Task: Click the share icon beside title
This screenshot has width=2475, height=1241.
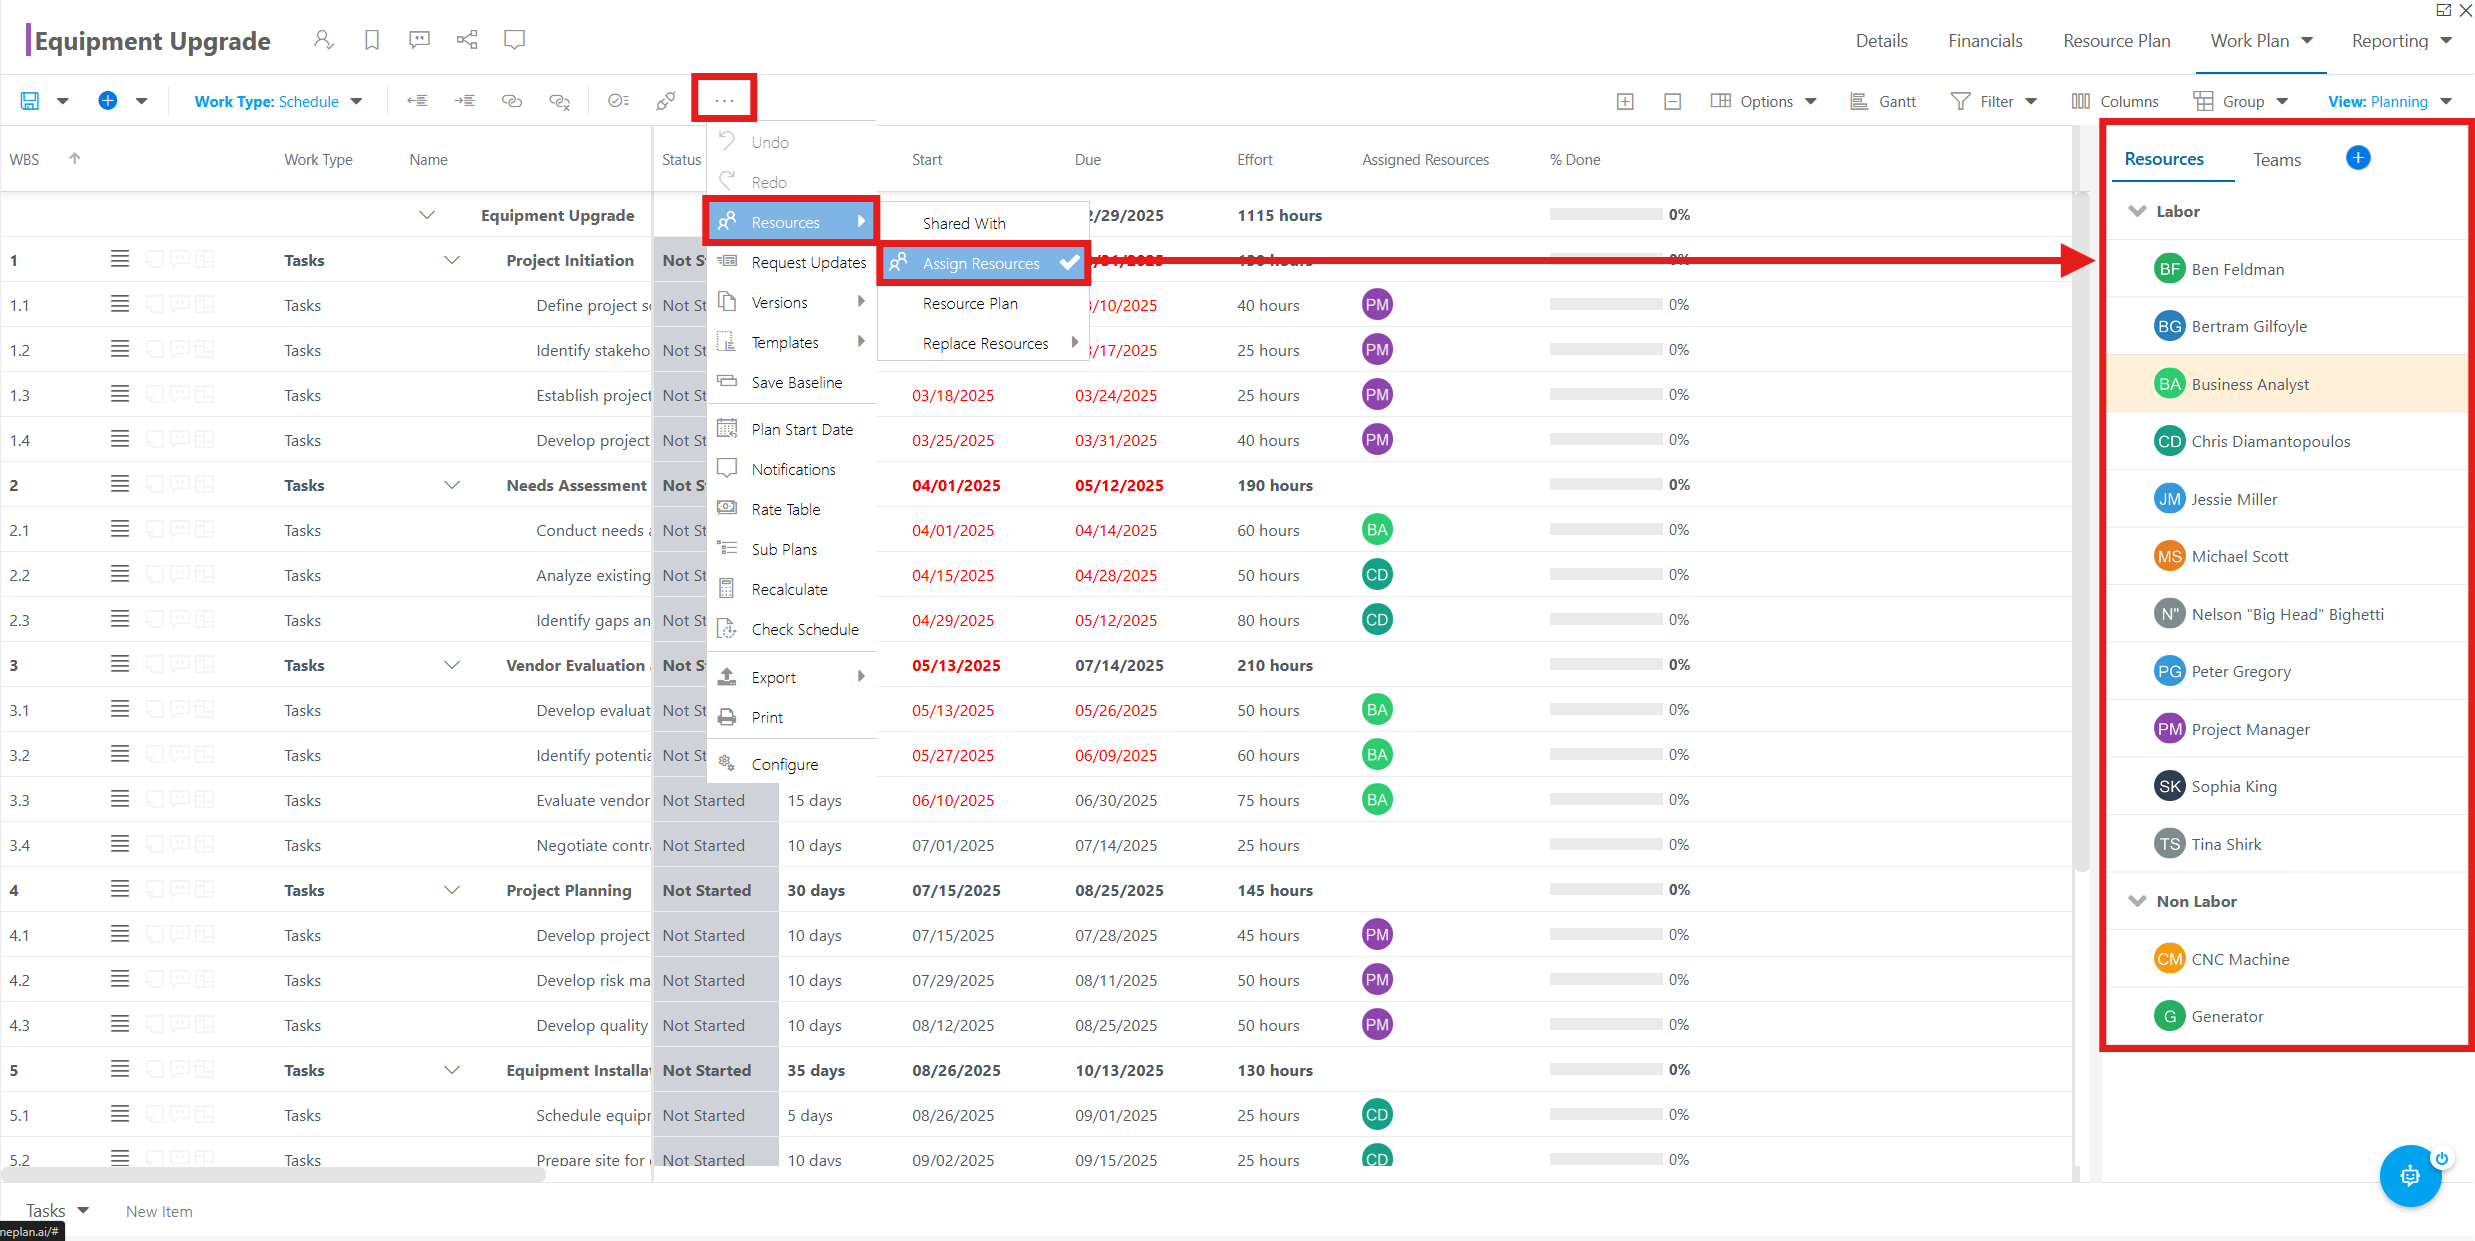Action: [467, 40]
